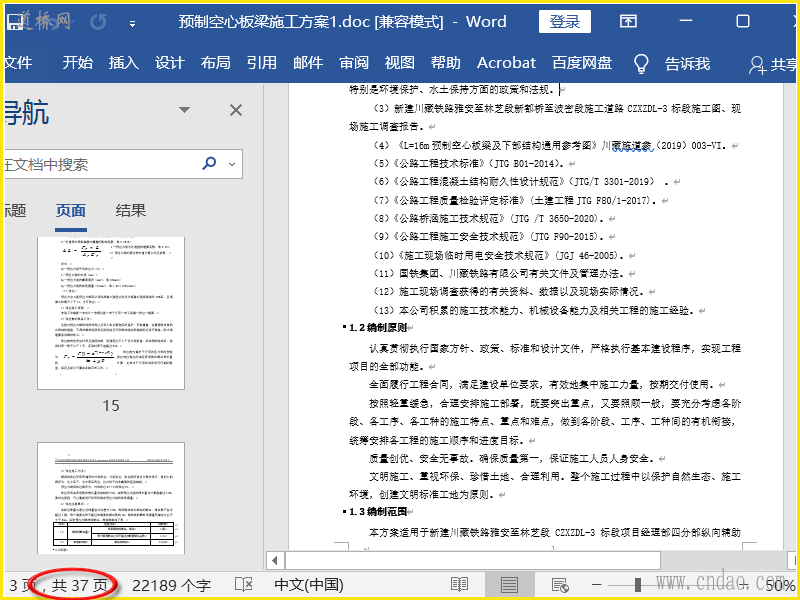The height and width of the screenshot is (600, 800).
Task: Switch to Read Mode view icon
Action: point(460,585)
